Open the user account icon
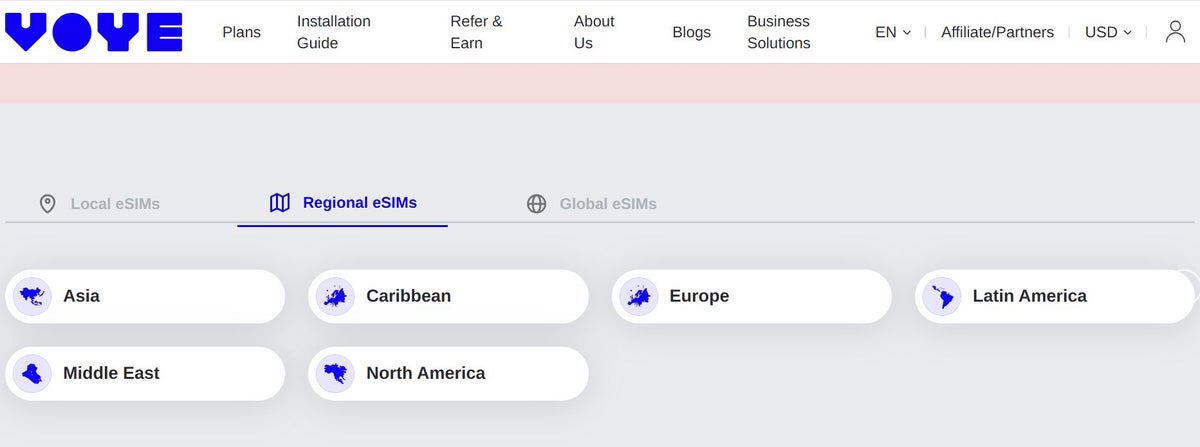The image size is (1200, 447). (x=1175, y=32)
